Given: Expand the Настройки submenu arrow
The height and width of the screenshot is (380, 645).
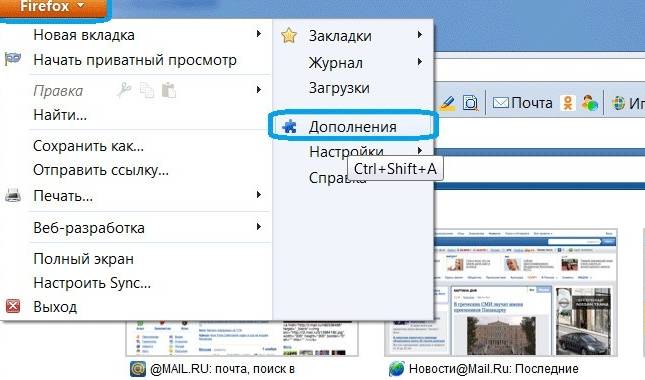Looking at the screenshot, I should [x=419, y=151].
